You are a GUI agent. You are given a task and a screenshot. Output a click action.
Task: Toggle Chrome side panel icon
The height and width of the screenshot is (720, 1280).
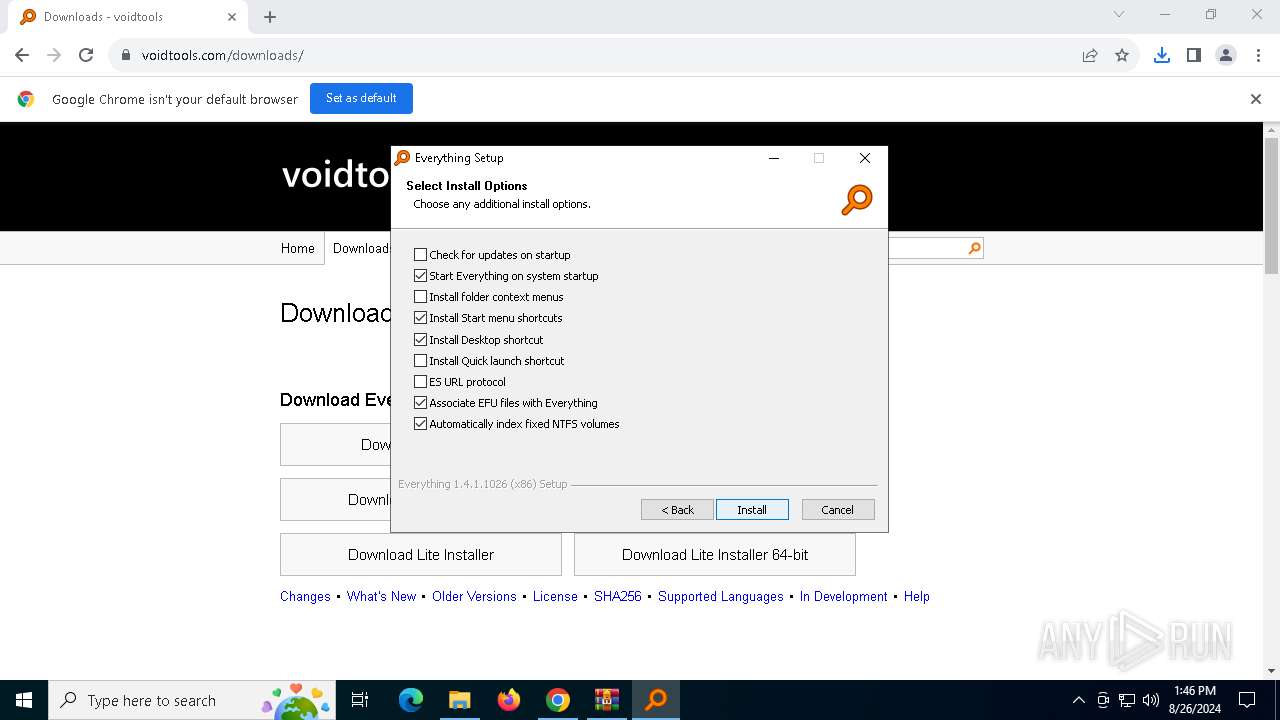[x=1193, y=55]
